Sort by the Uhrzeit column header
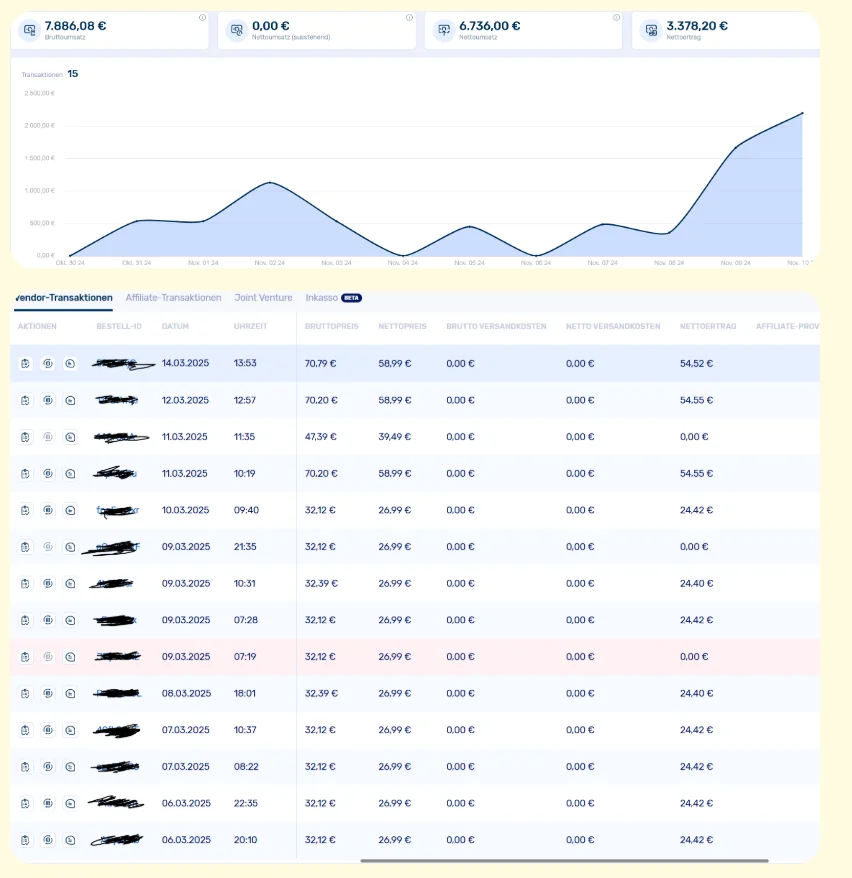 point(250,326)
